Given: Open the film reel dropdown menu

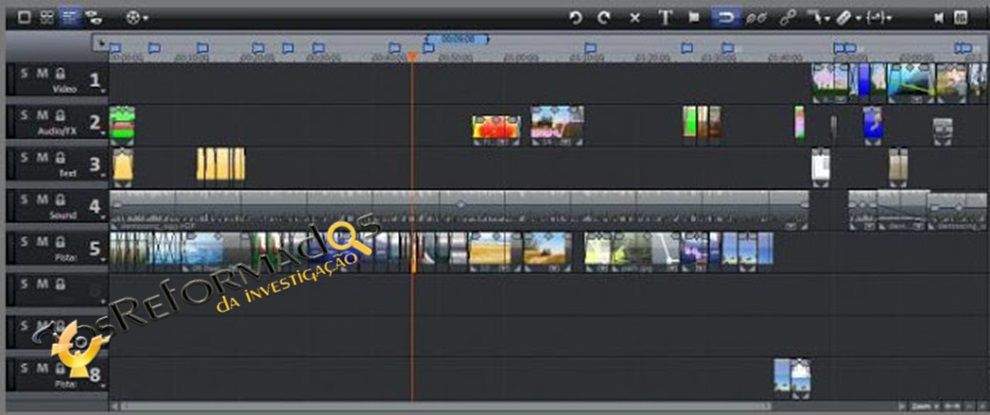Looking at the screenshot, I should (138, 18).
